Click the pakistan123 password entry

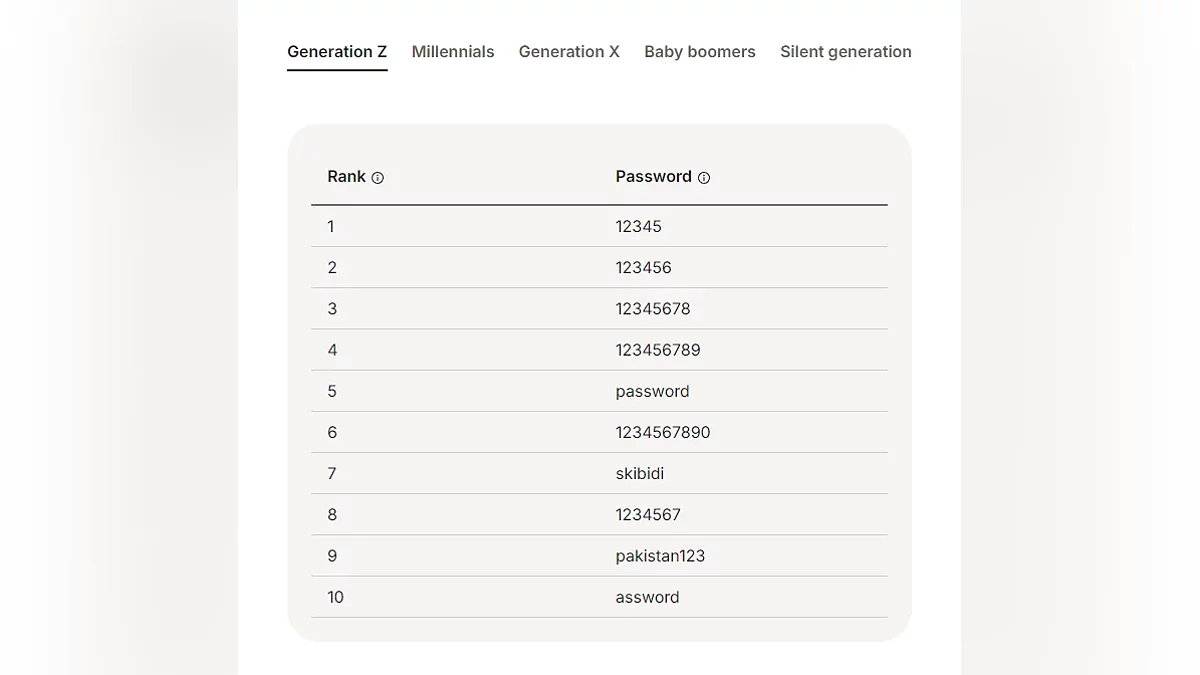[660, 556]
